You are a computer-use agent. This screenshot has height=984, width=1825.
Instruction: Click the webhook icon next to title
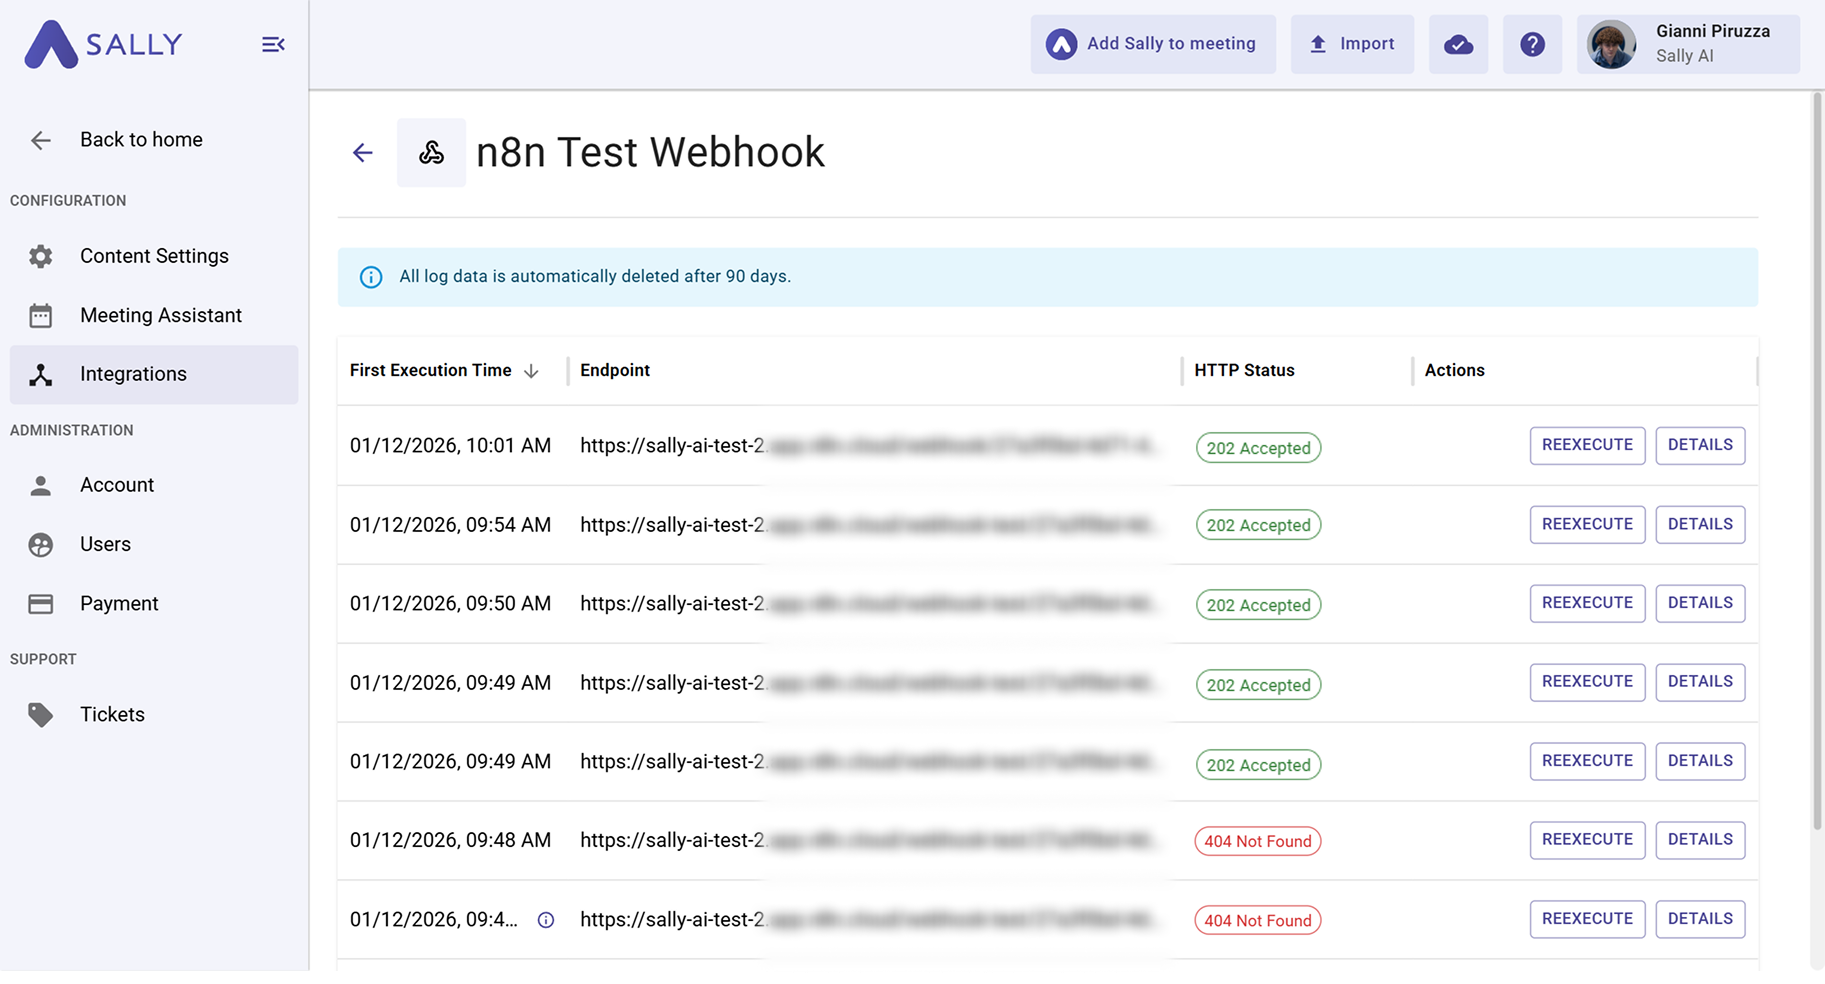(431, 152)
